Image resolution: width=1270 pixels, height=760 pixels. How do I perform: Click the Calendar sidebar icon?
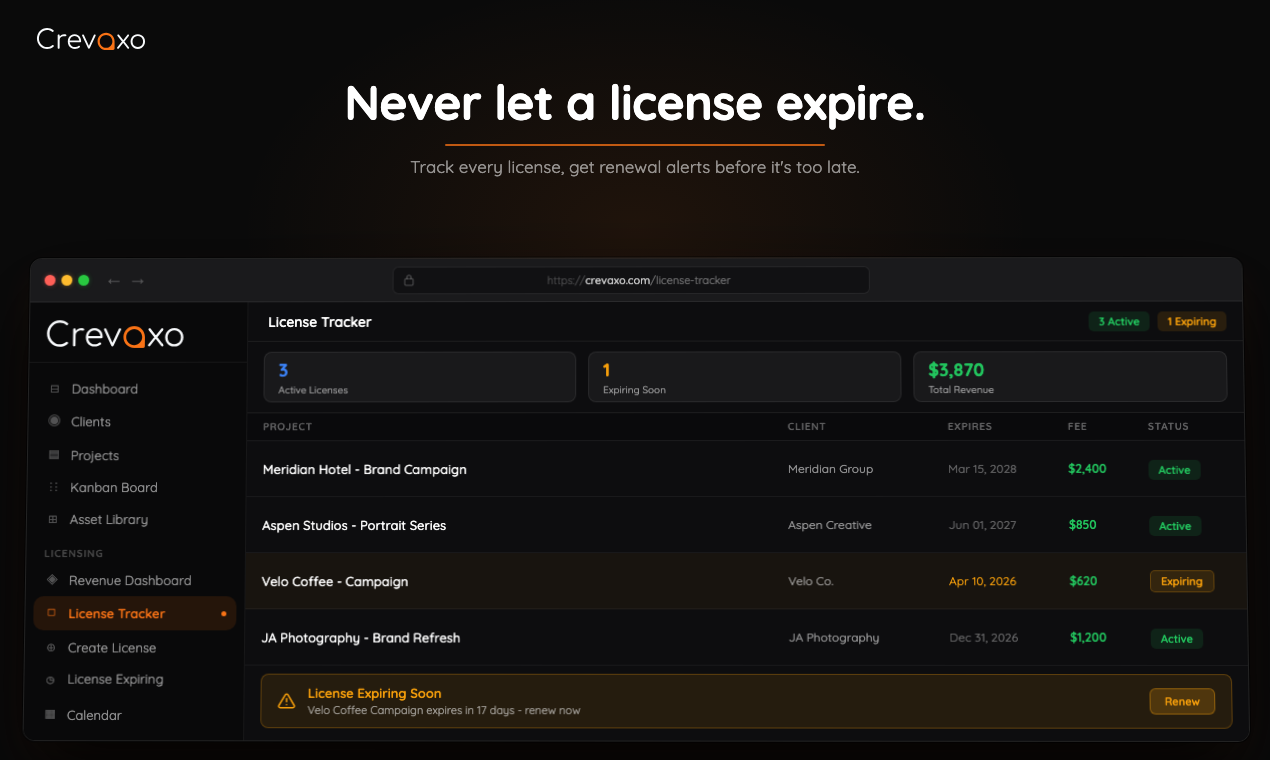point(50,715)
